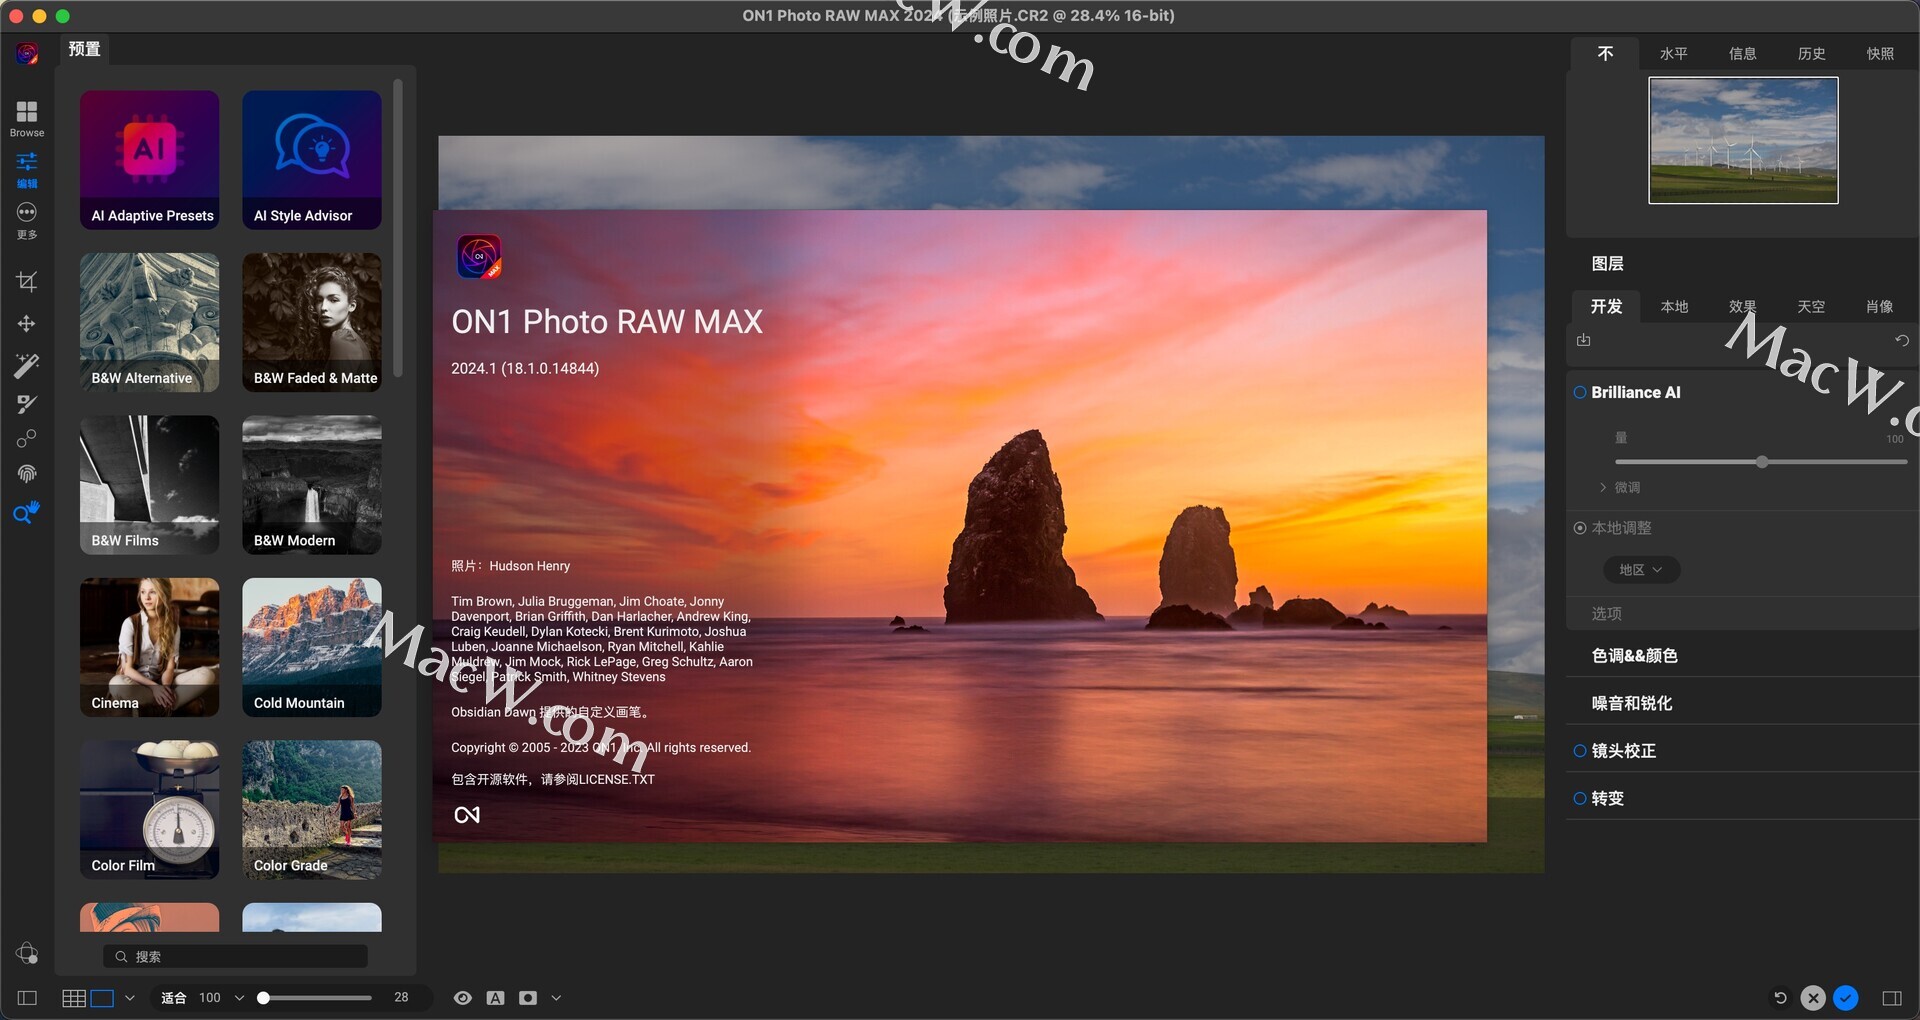Open Cold Mountain preset category
The width and height of the screenshot is (1920, 1020).
coord(312,647)
